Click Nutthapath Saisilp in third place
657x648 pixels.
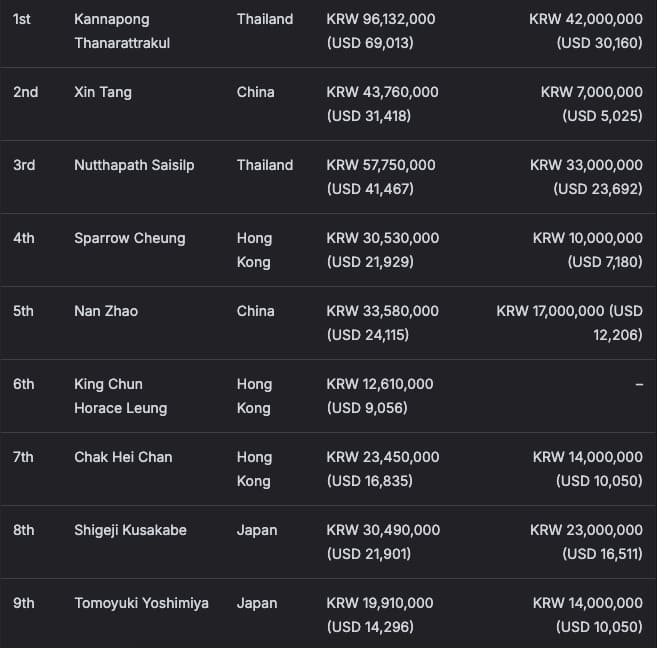pos(134,165)
